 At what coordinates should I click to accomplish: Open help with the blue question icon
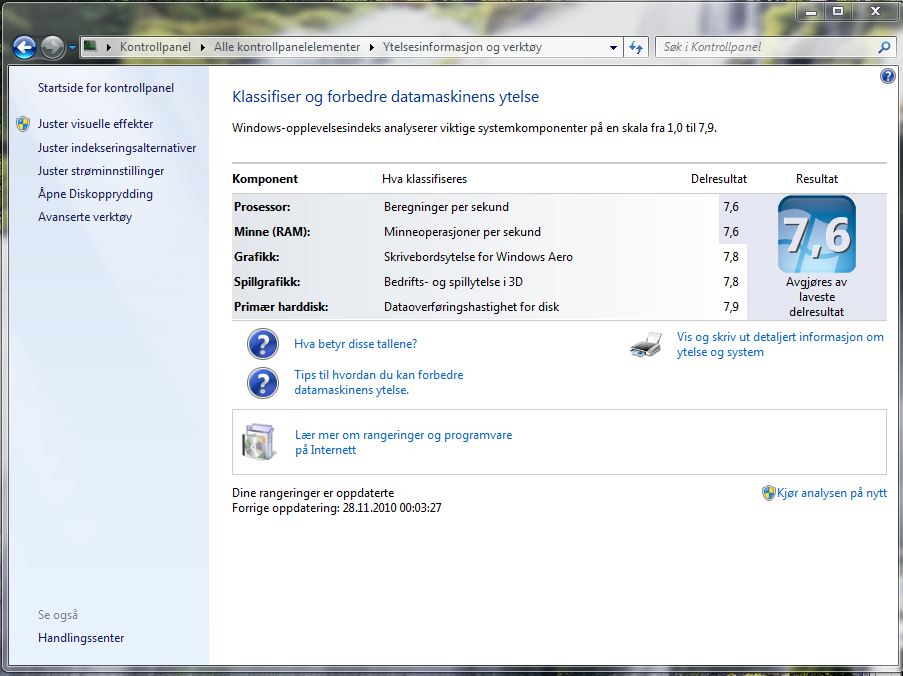click(x=887, y=76)
